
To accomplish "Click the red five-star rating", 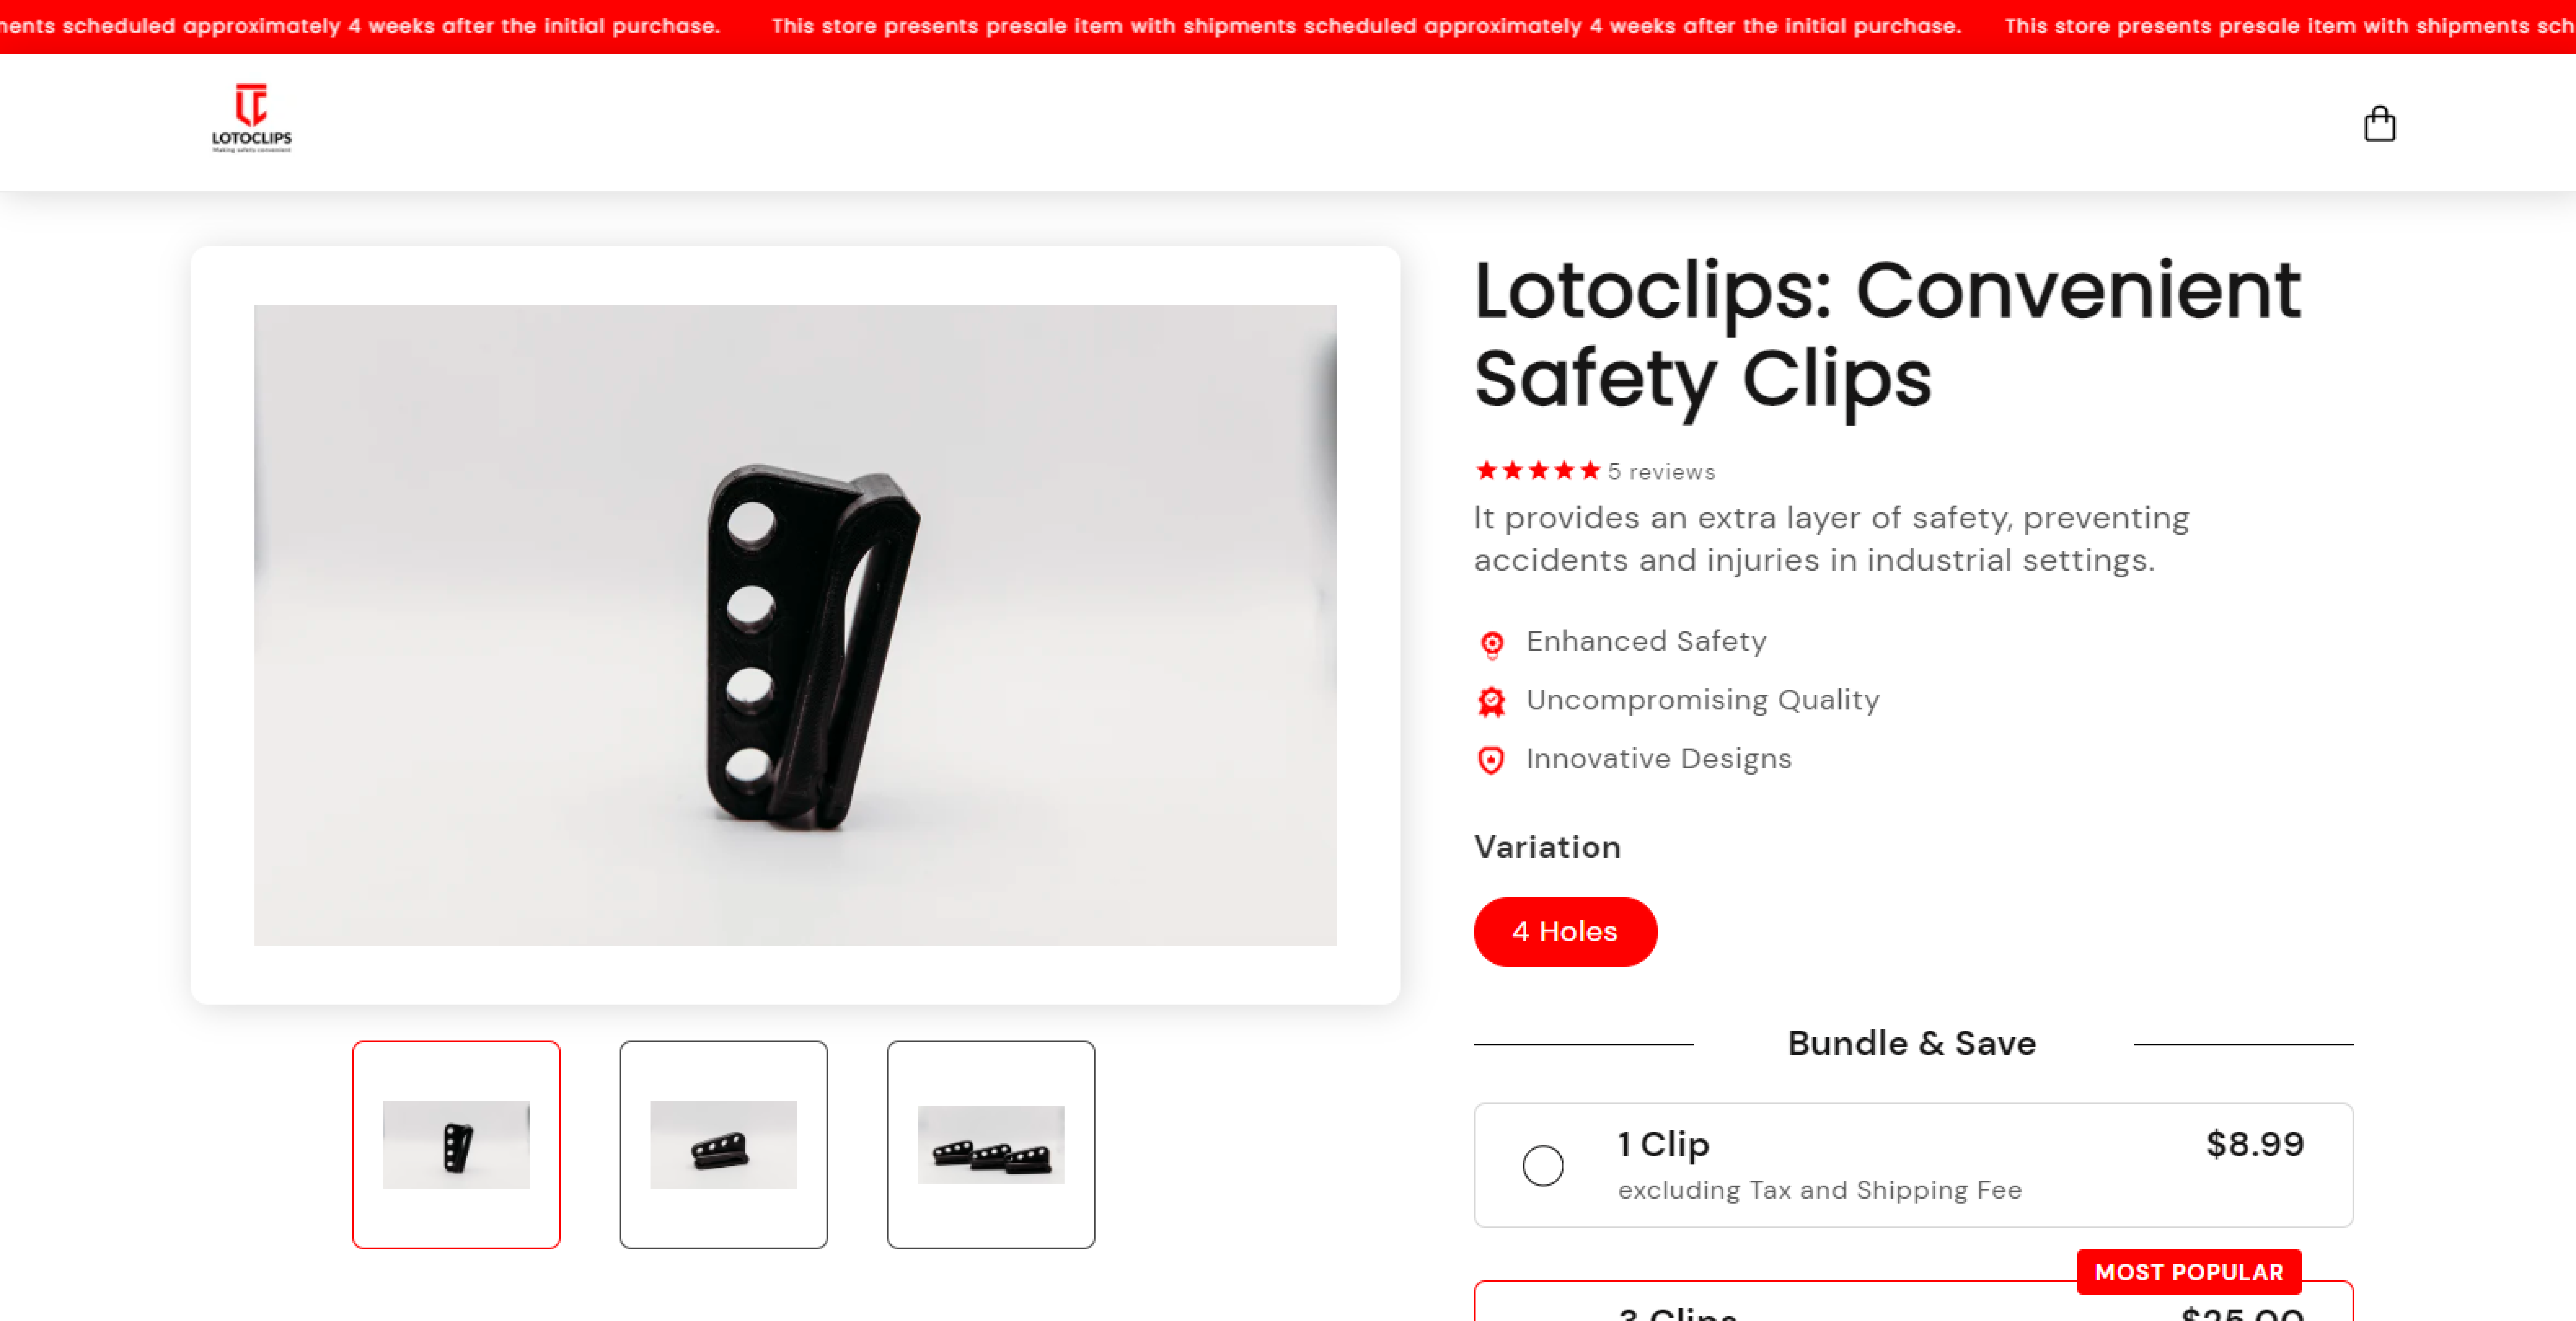I will (x=1538, y=470).
